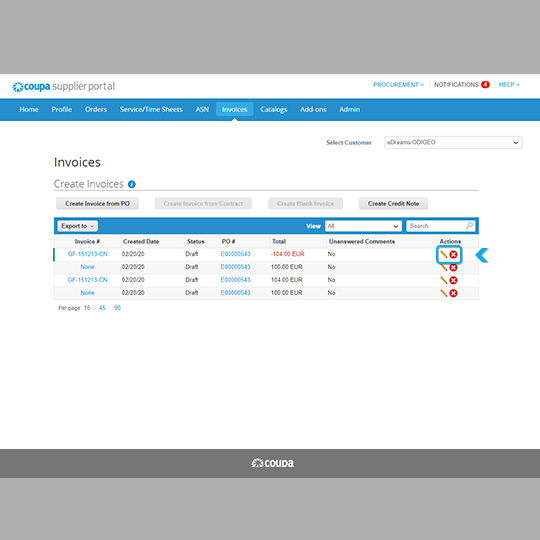Sort by the PO # column header
540x540 pixels.
click(x=228, y=241)
